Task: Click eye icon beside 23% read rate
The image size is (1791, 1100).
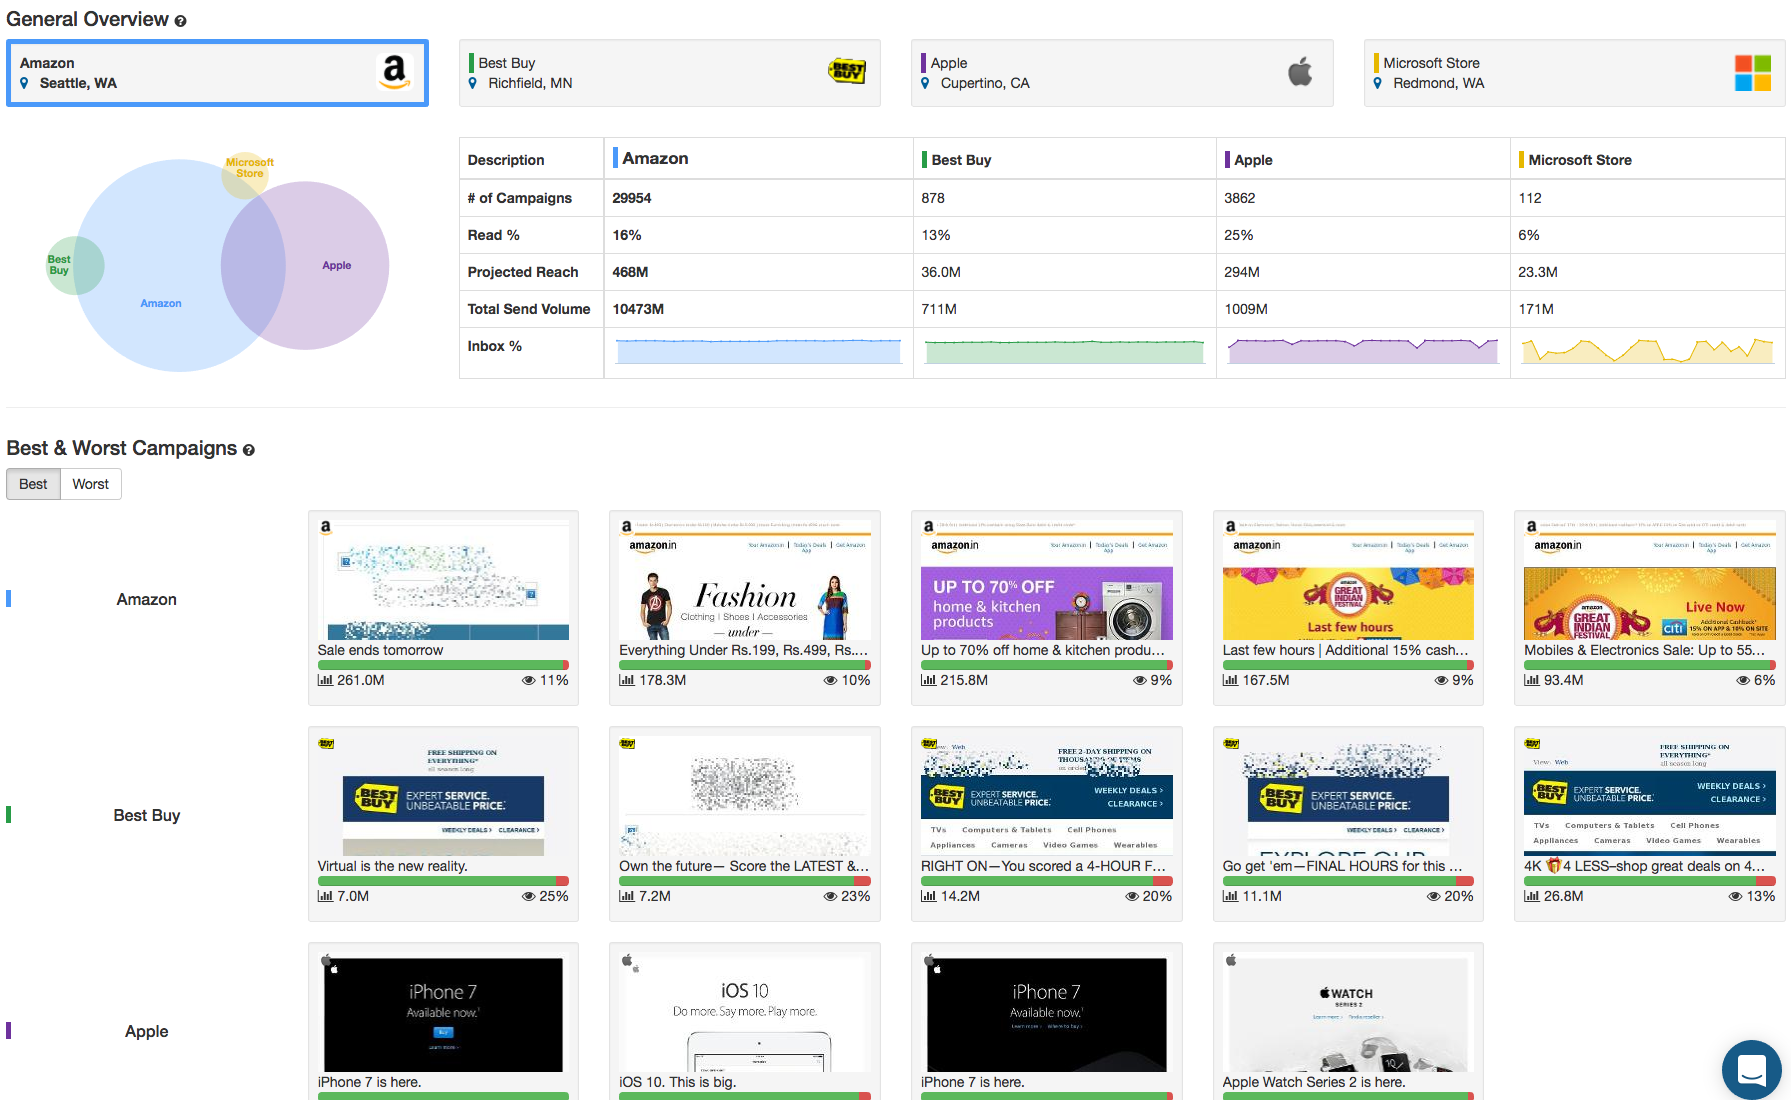Action: 831,896
